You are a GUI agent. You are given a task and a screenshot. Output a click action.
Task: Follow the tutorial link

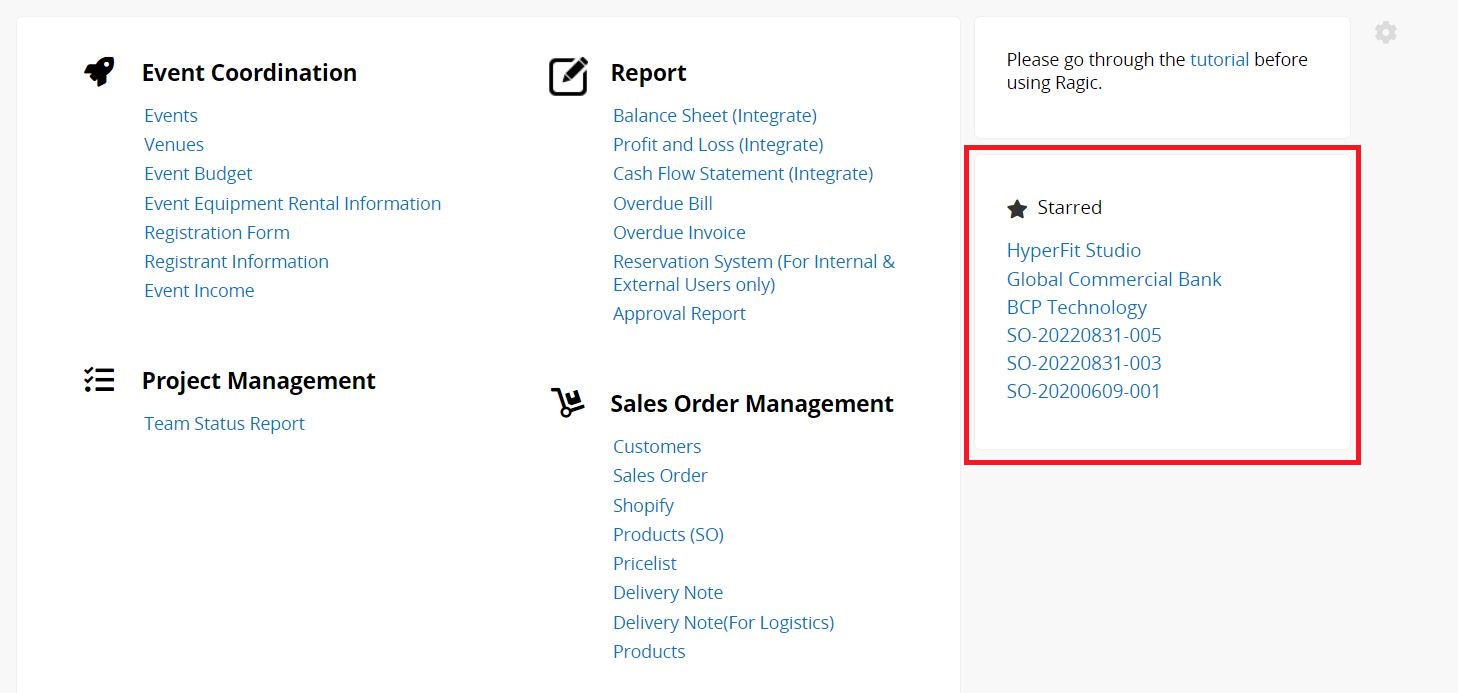(1219, 60)
